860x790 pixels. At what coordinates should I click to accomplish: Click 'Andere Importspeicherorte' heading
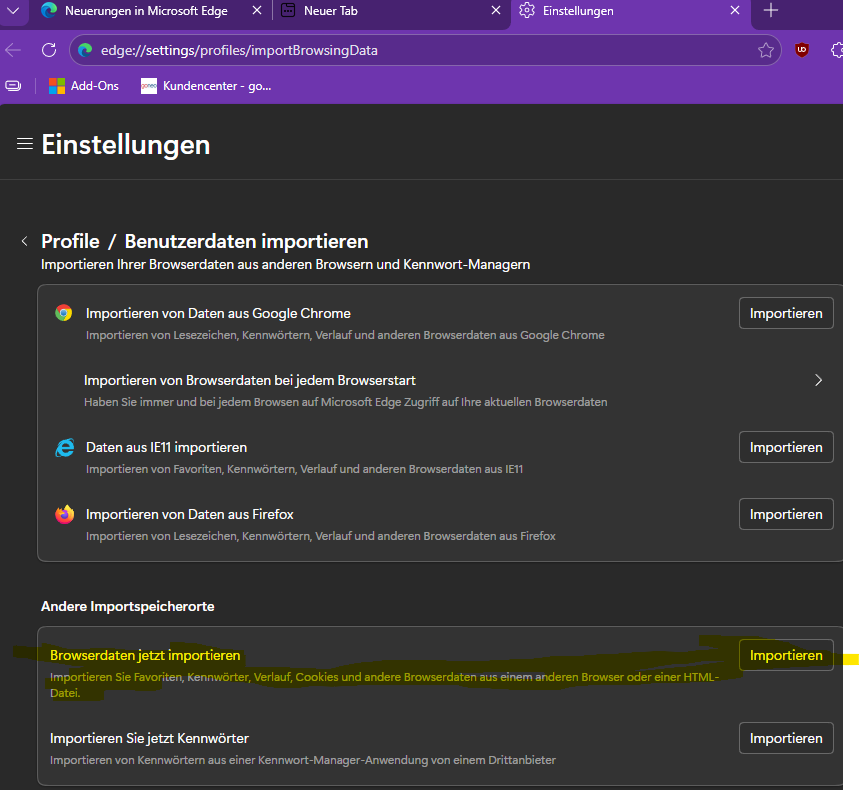[127, 606]
